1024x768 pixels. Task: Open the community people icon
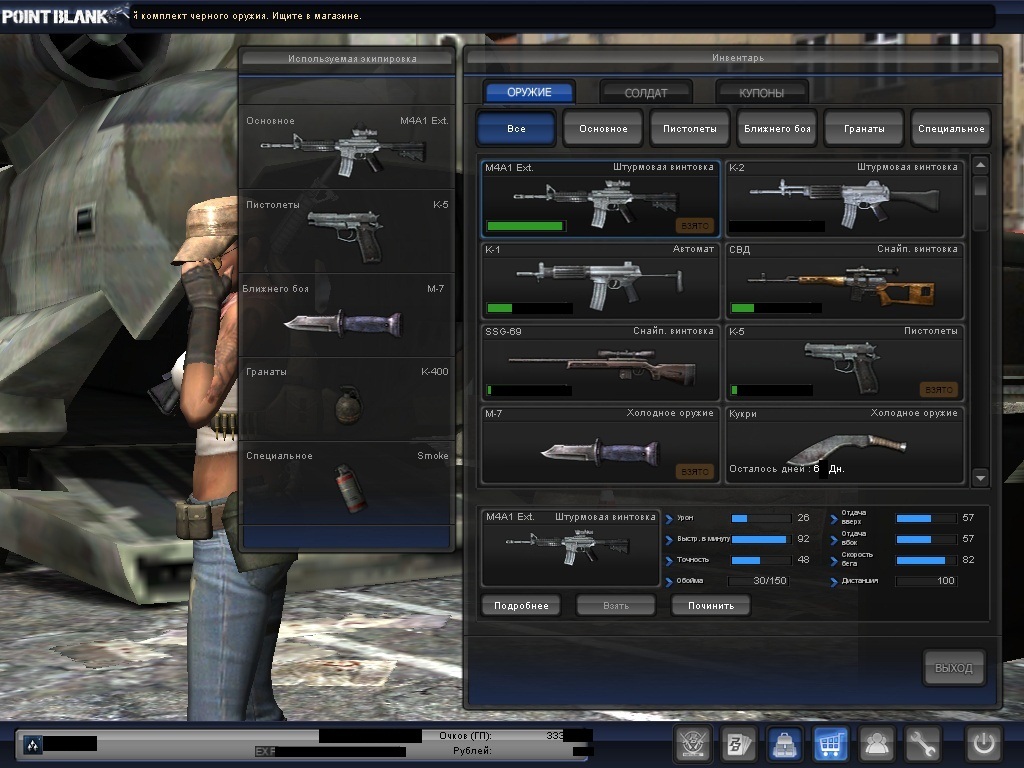[x=876, y=743]
